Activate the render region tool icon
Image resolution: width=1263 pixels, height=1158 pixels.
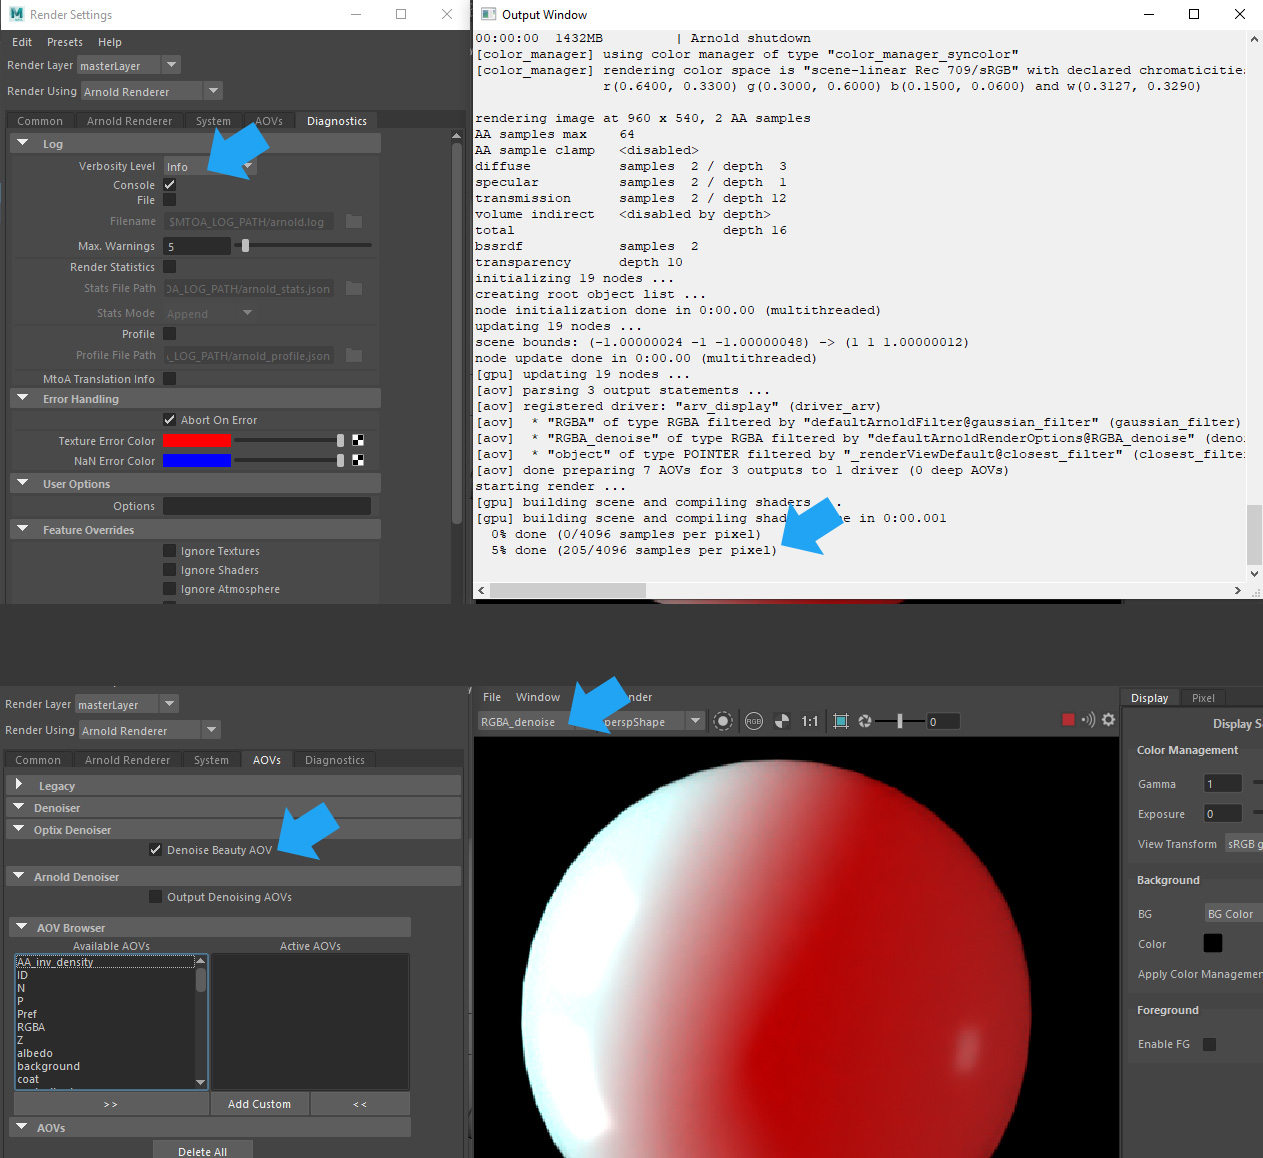(723, 721)
